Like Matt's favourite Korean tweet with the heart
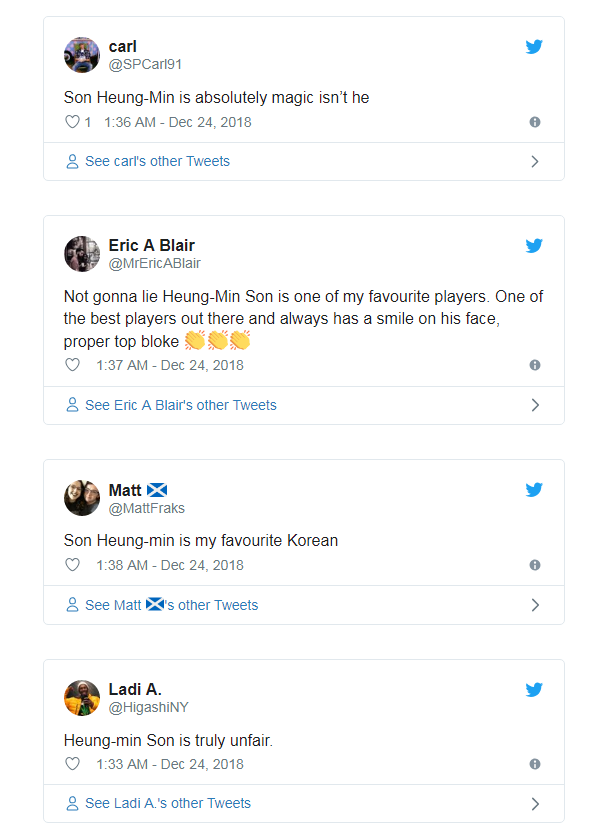Screen dimensions: 603x833 click(72, 565)
